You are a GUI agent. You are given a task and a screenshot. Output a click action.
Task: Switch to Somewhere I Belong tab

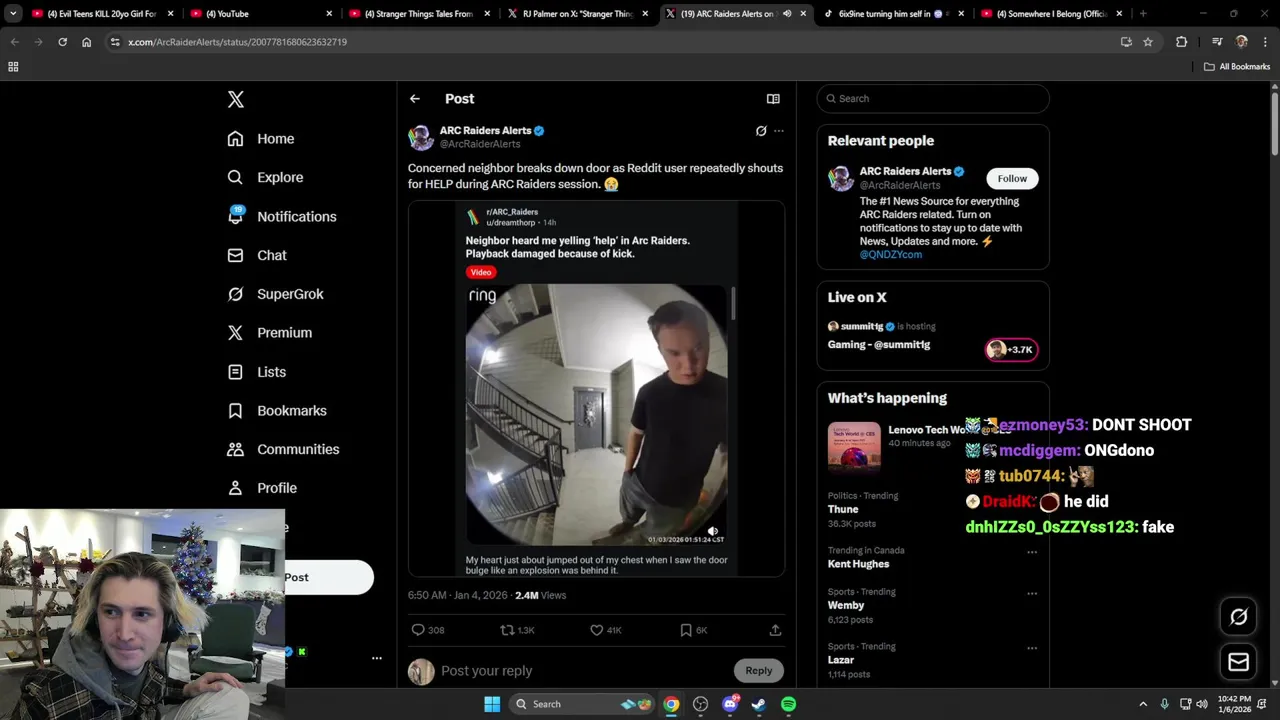1052,14
